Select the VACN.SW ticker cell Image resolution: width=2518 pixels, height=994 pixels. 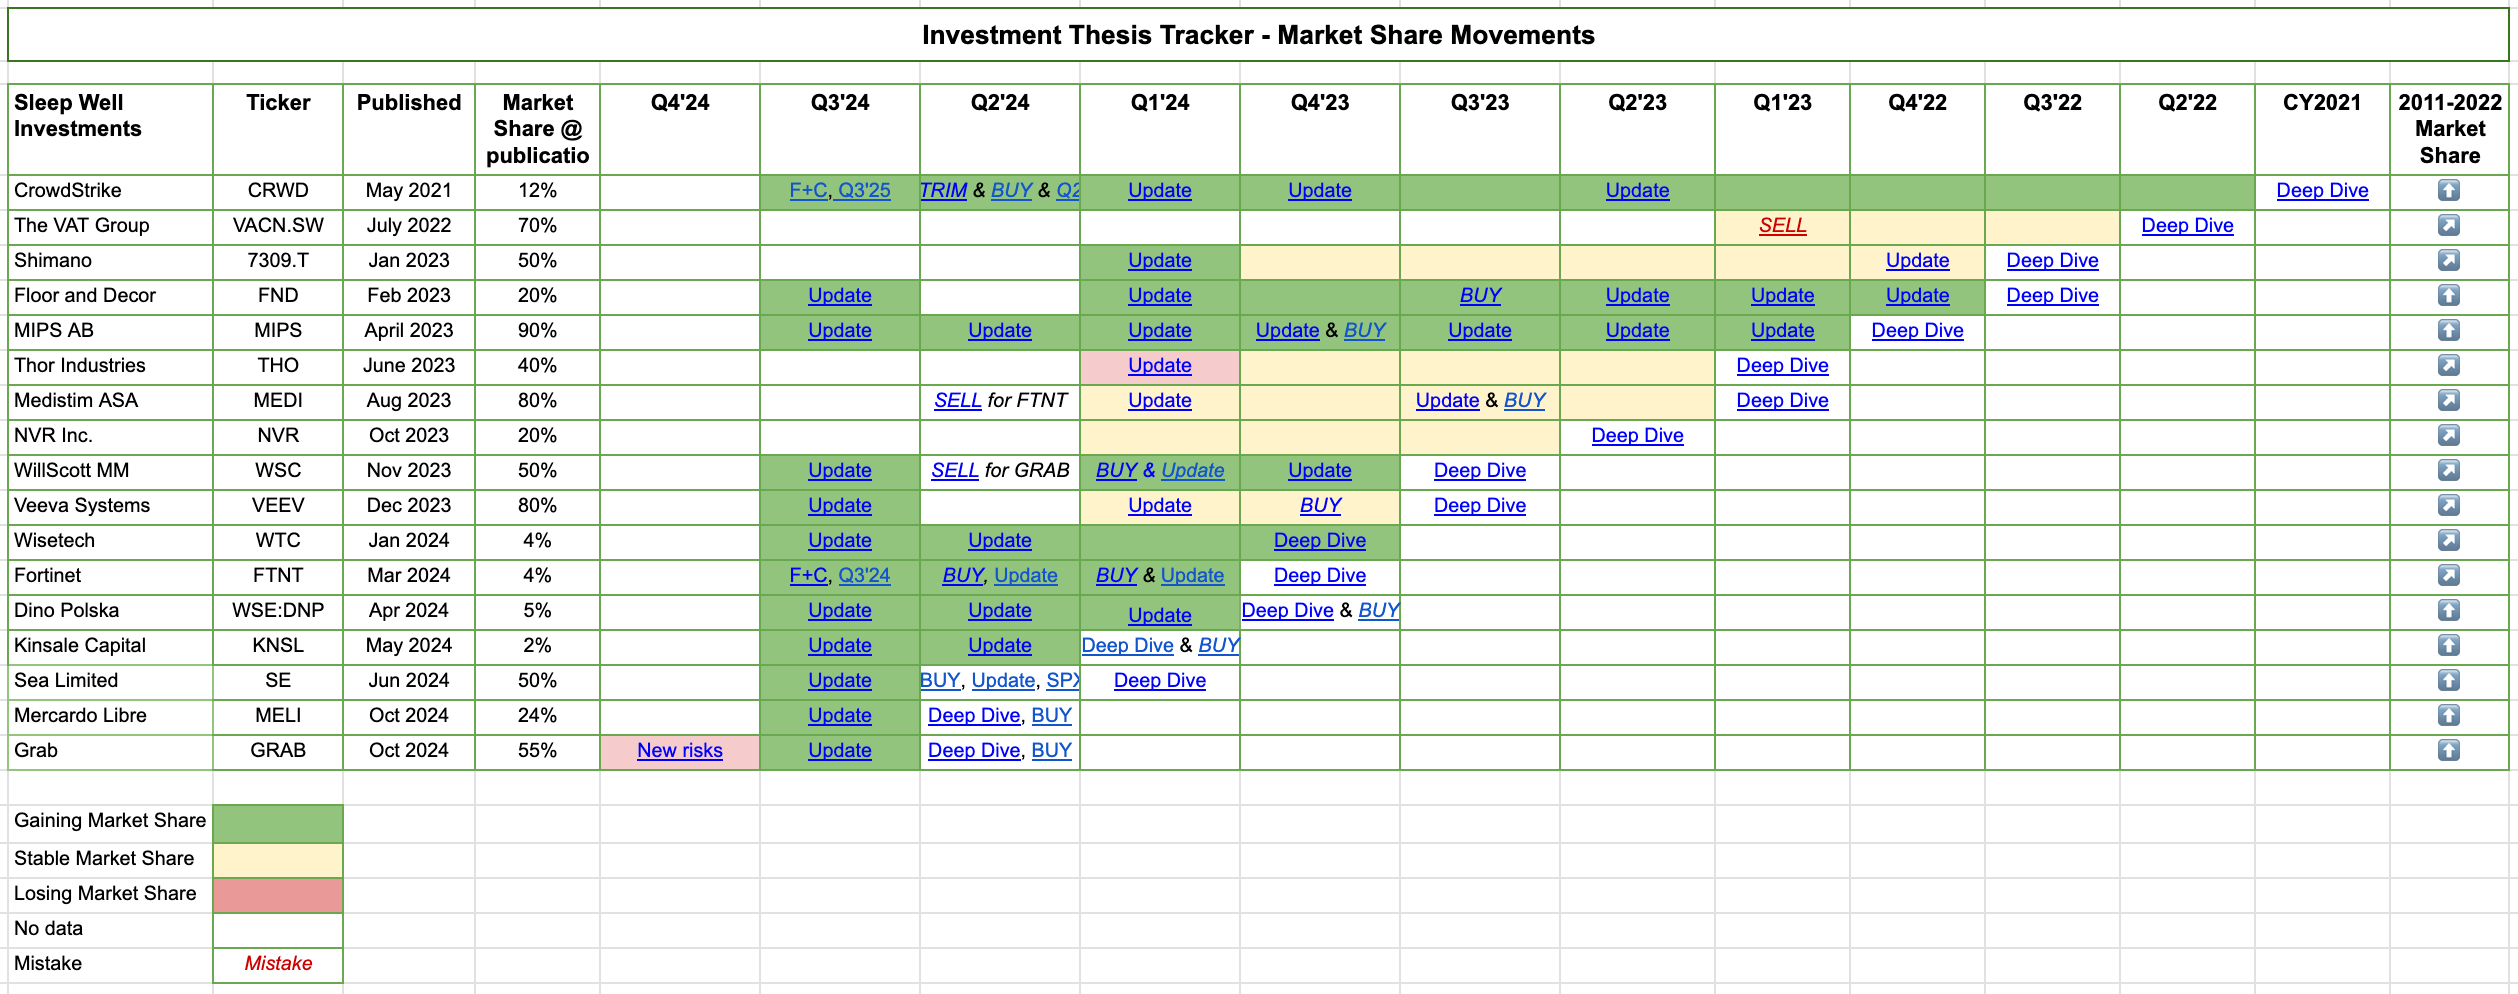click(278, 225)
